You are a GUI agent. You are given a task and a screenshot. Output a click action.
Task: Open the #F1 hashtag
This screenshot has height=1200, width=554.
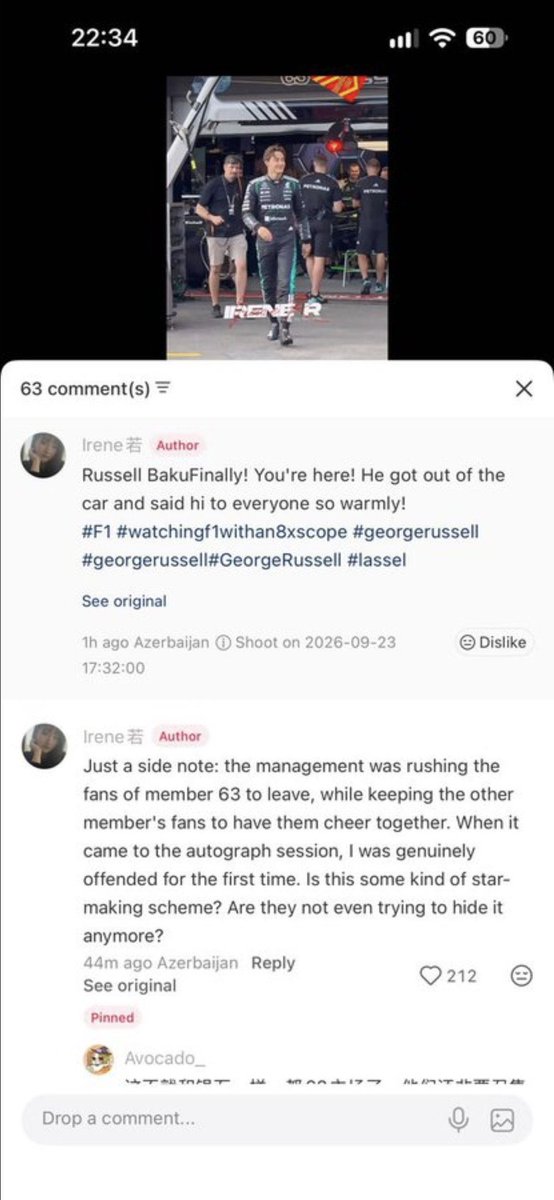96,532
